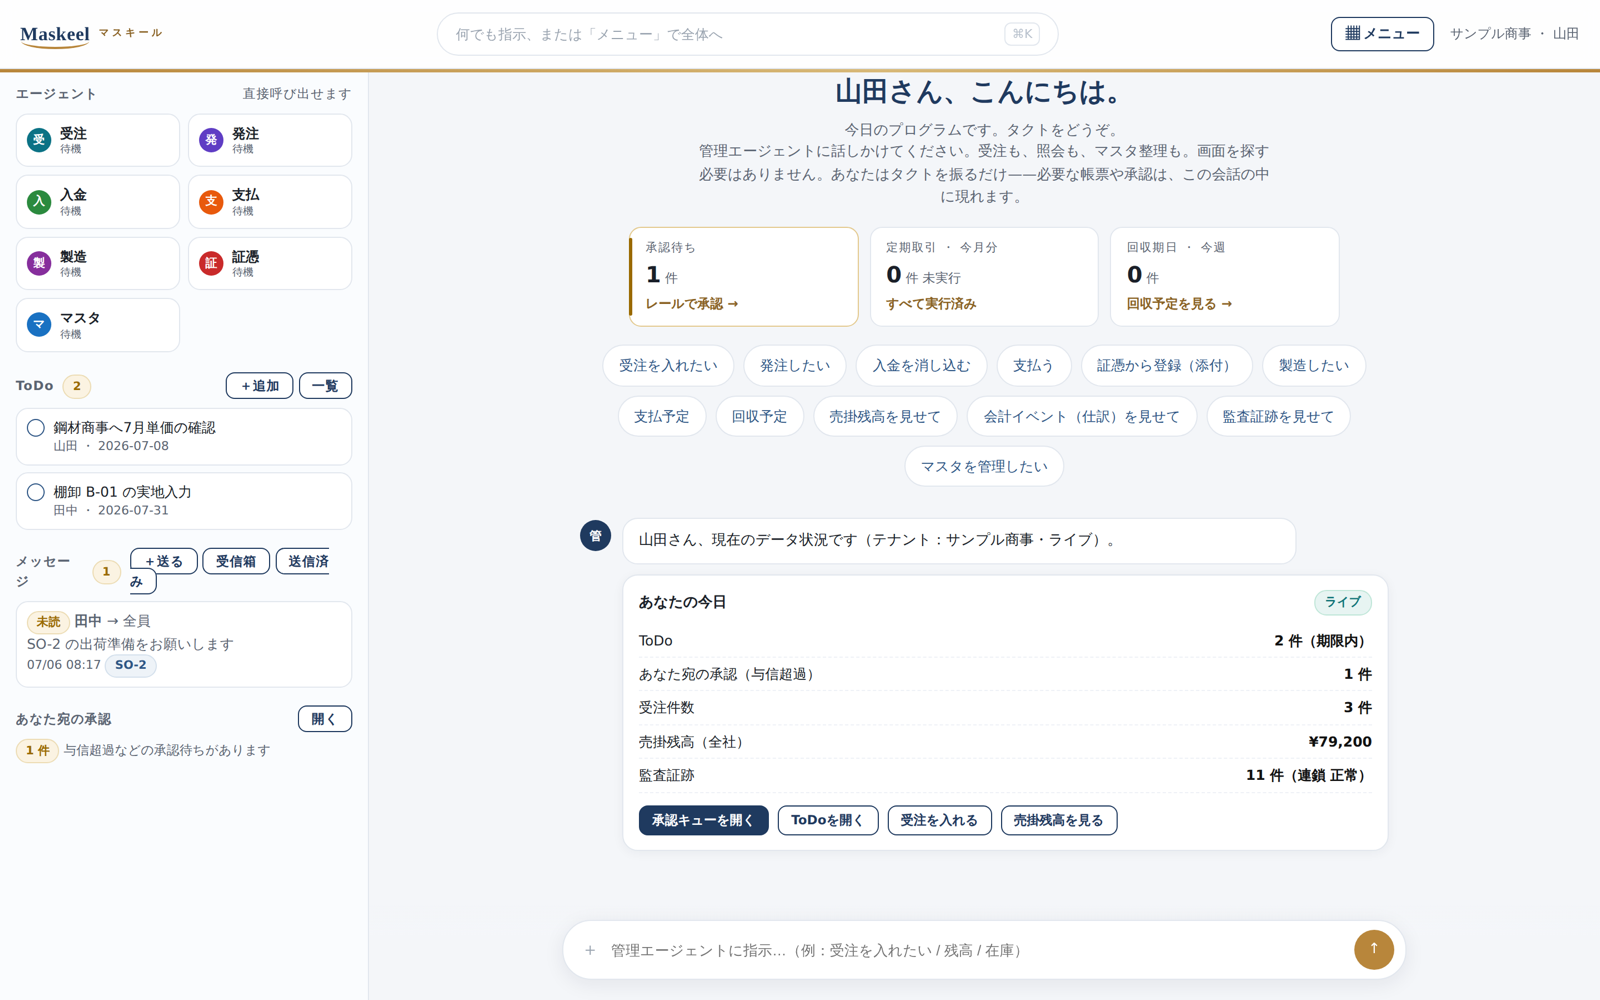Open the ToDo 一覧 list
The image size is (1600, 1000).
coord(325,386)
